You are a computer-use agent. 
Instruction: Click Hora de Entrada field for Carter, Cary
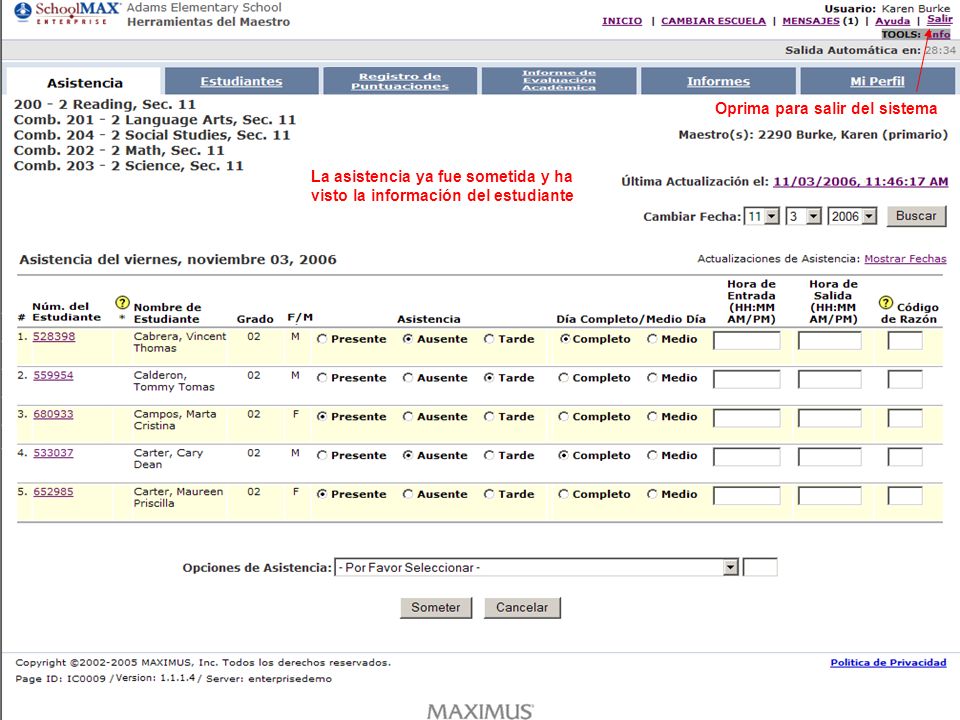pyautogui.click(x=747, y=457)
